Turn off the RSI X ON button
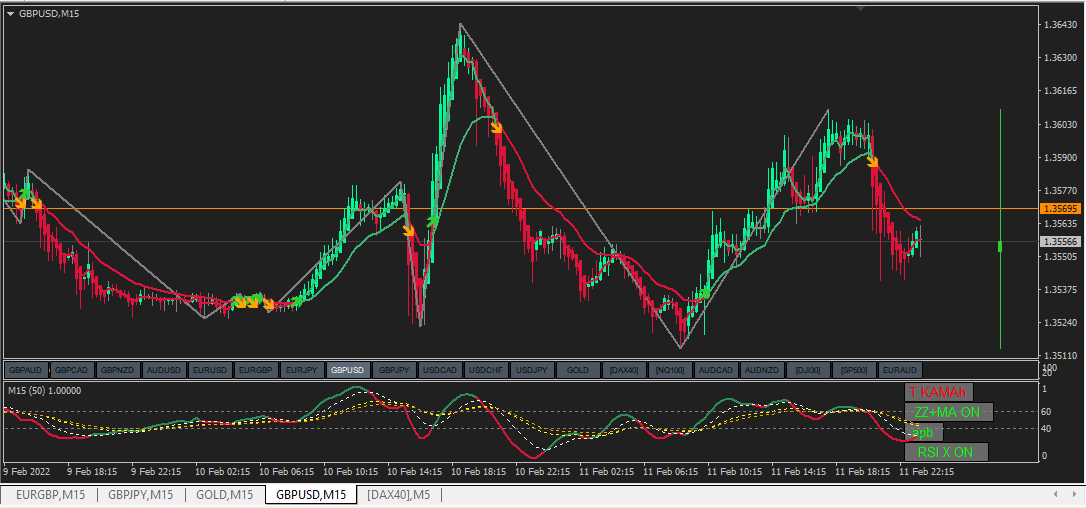The image size is (1086, 508). click(946, 453)
